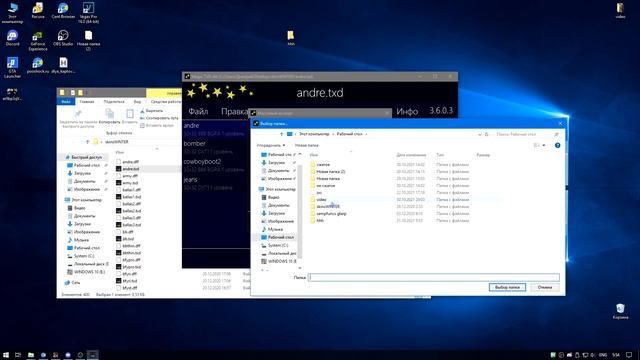
Task: Click the Файл button in the Explorer ribbon
Action: pos(66,102)
